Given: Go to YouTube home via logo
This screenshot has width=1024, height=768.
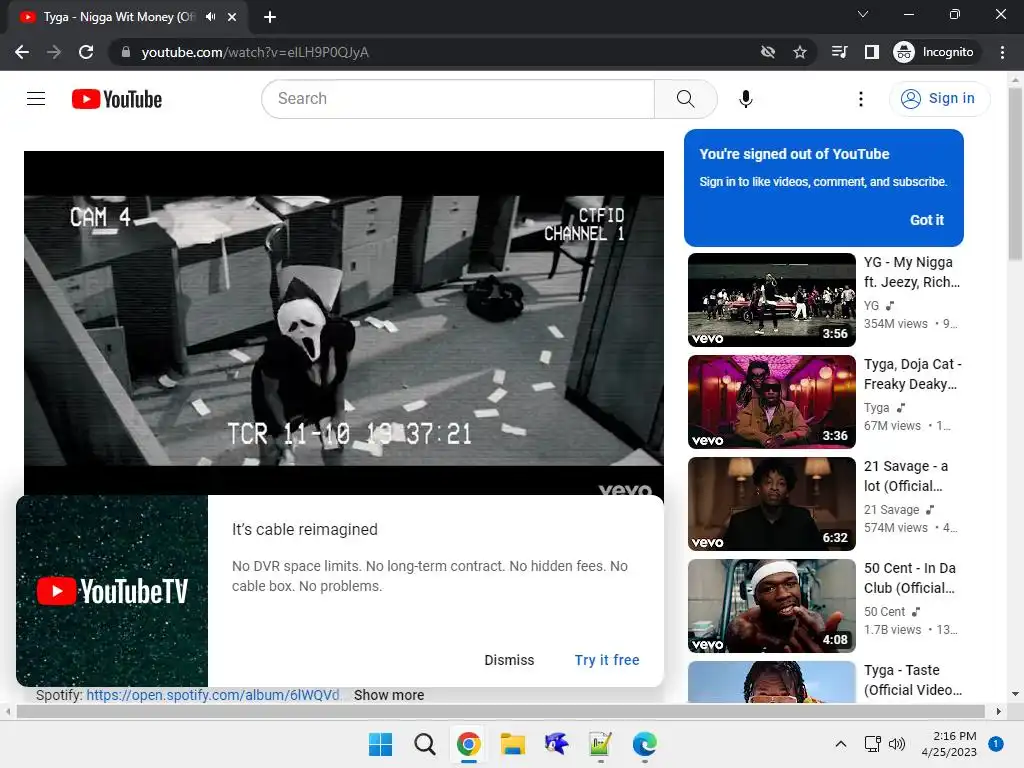Looking at the screenshot, I should click(x=117, y=99).
